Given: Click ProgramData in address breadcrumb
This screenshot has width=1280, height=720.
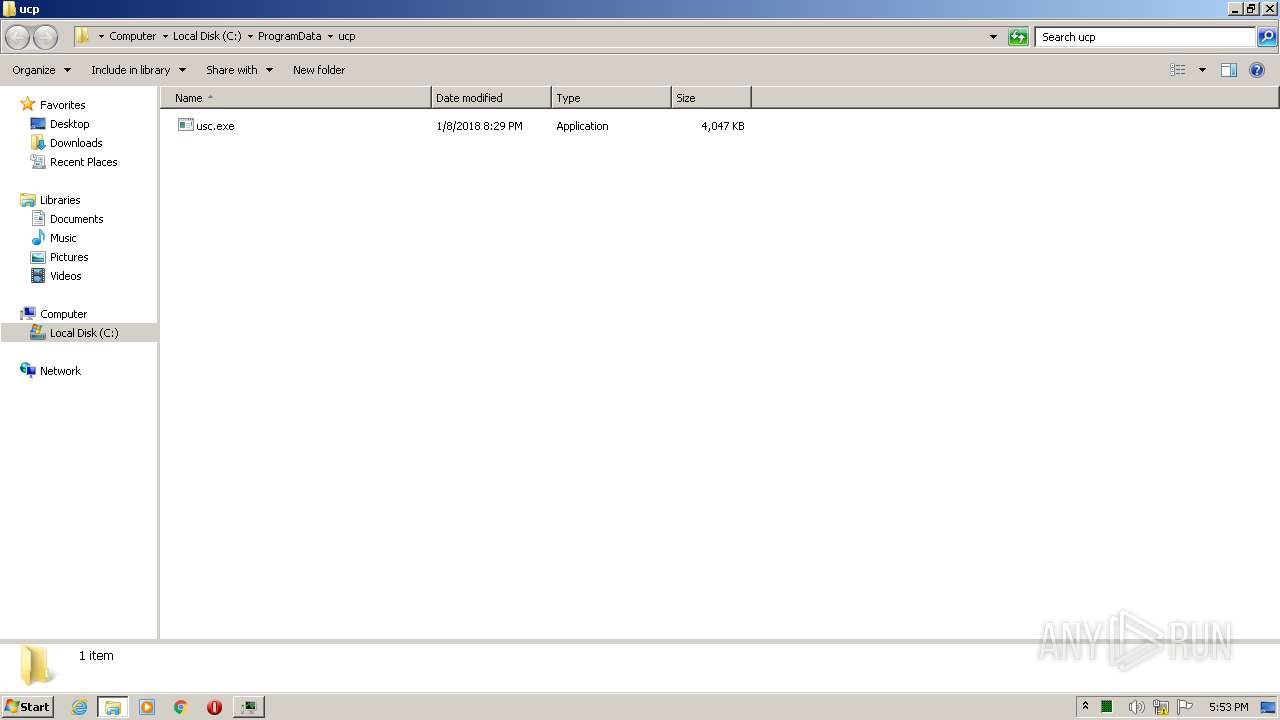Looking at the screenshot, I should [290, 36].
